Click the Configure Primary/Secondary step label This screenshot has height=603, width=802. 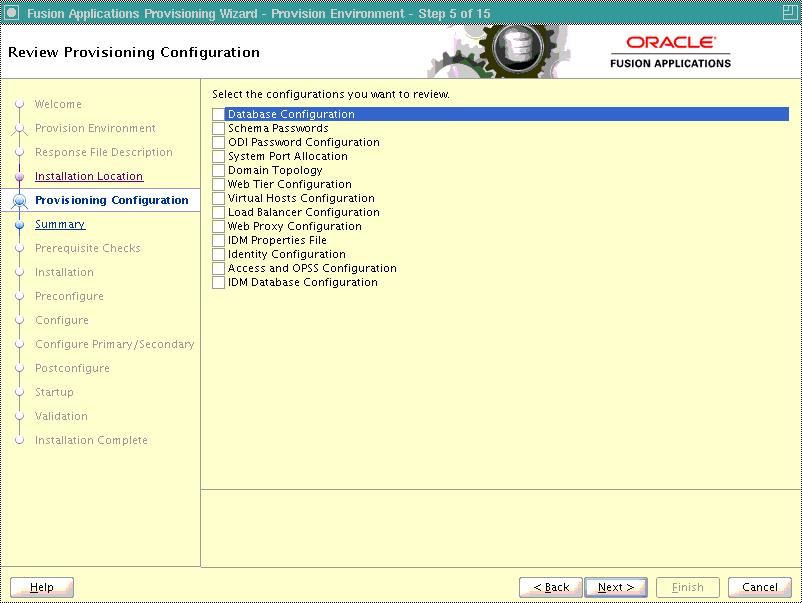115,344
